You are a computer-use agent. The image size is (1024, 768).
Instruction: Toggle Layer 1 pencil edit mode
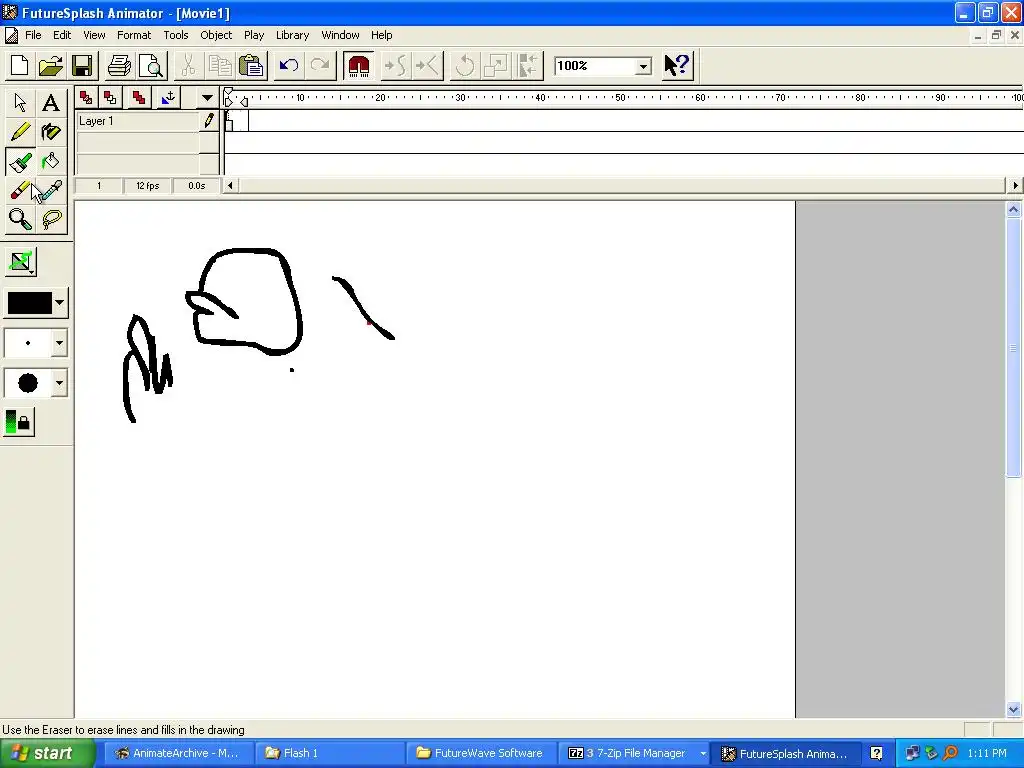pyautogui.click(x=209, y=121)
